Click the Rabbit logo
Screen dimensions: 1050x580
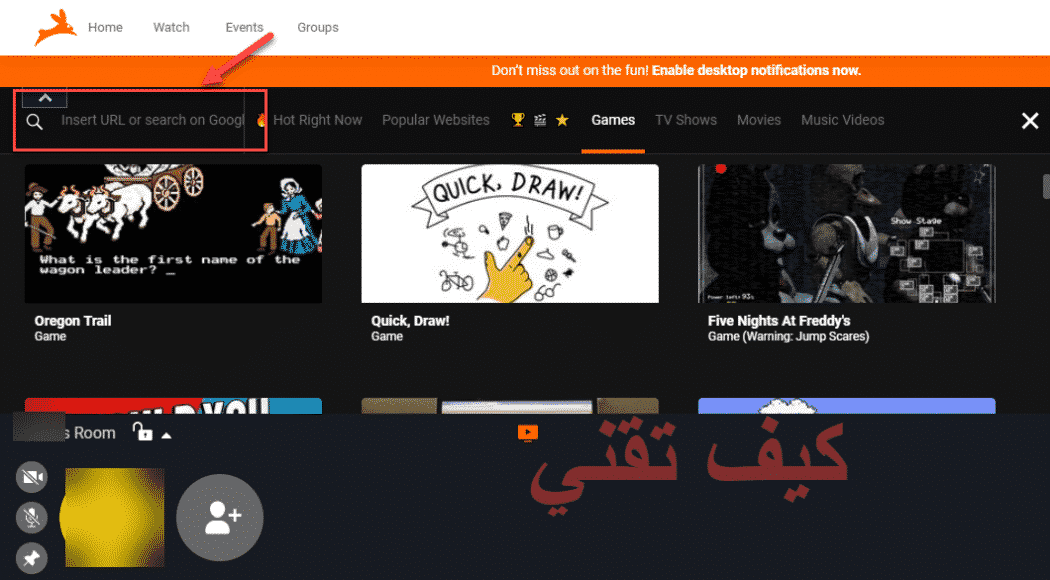tap(56, 27)
